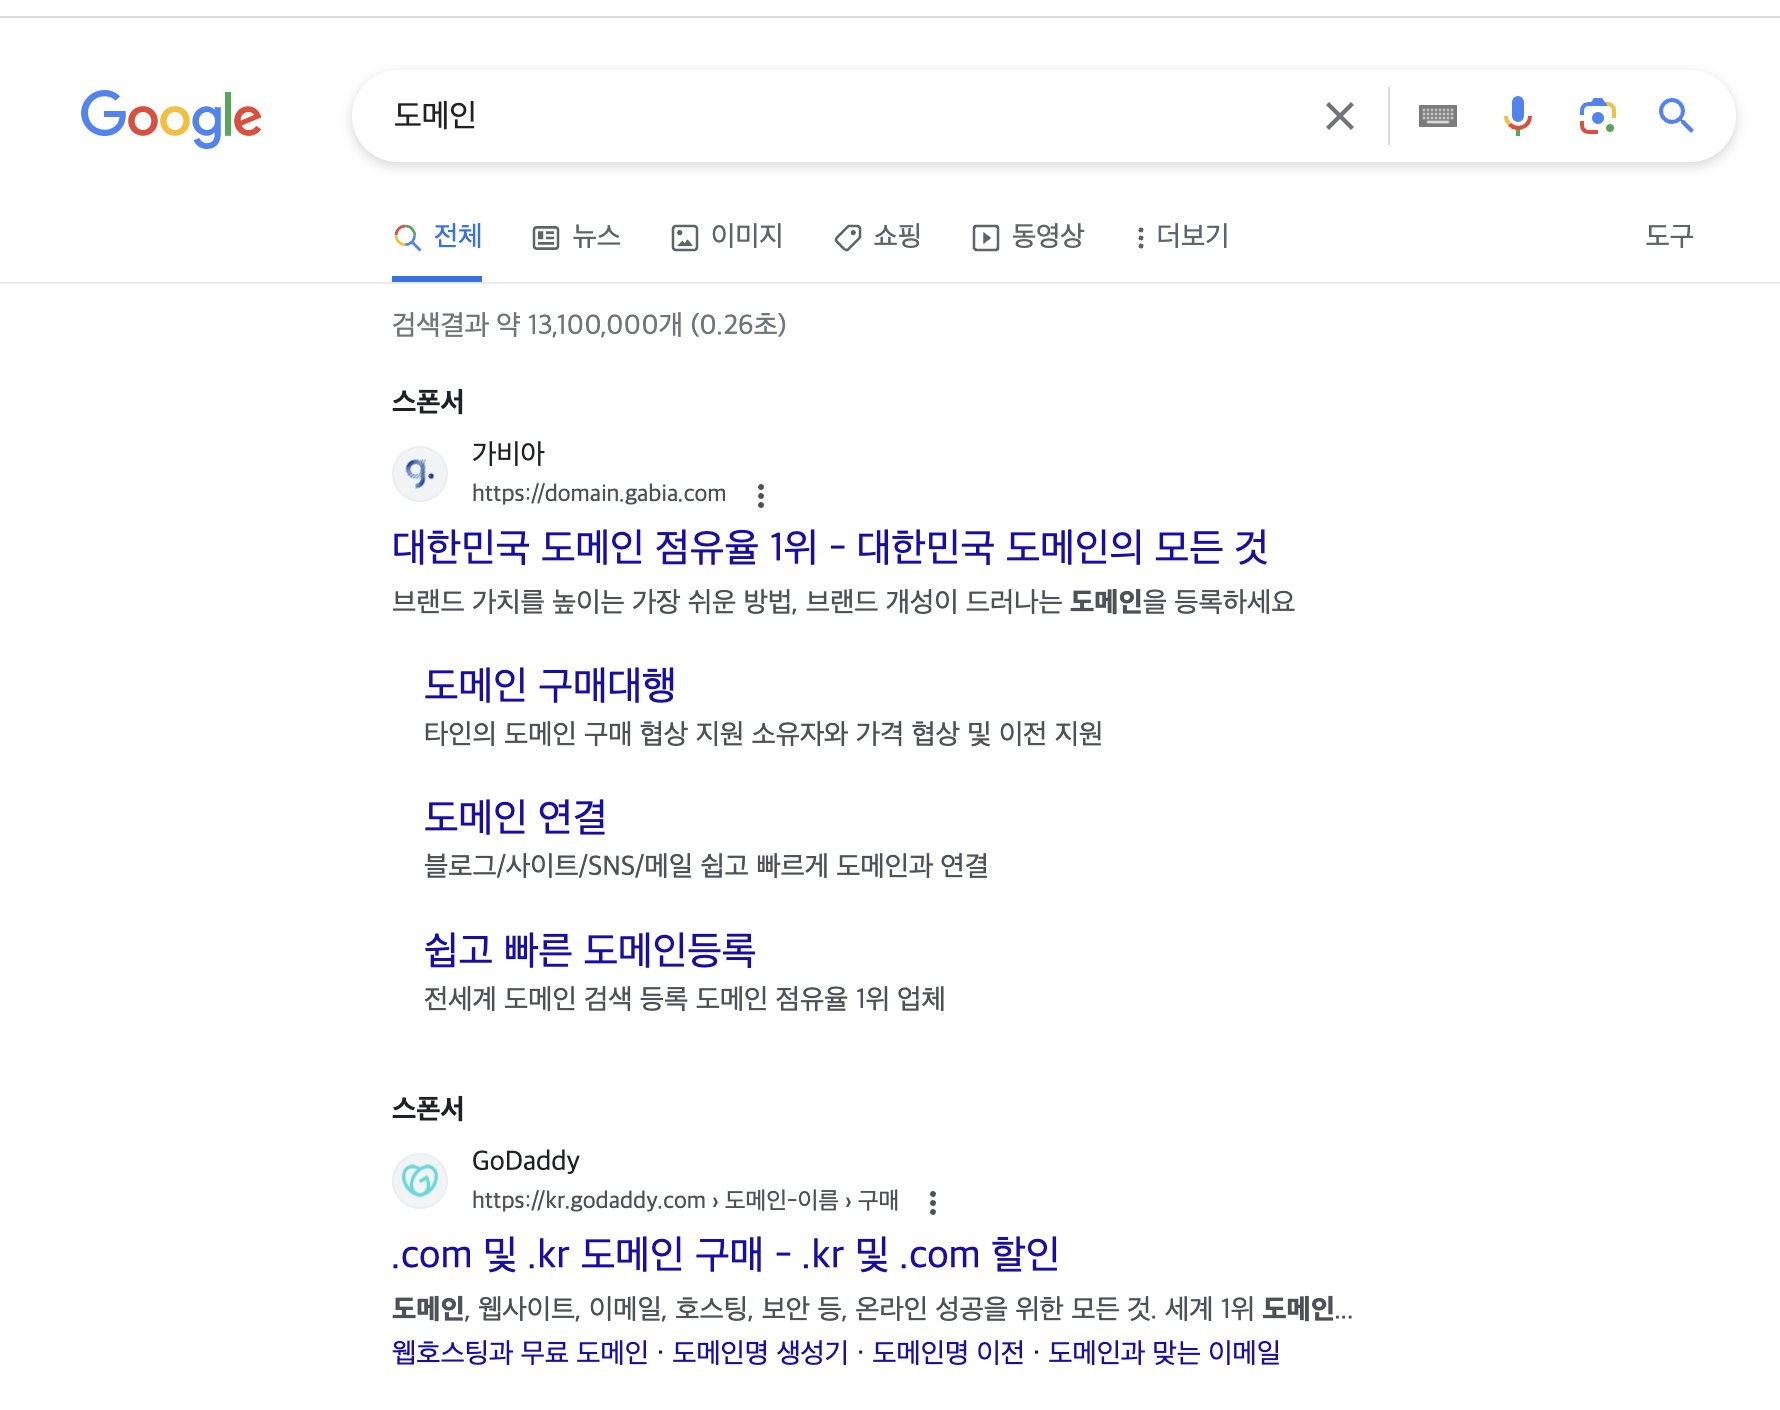Click 타인의 도메인 구매 협상 지원 description
Viewport: 1780px width, 1410px height.
[x=763, y=733]
